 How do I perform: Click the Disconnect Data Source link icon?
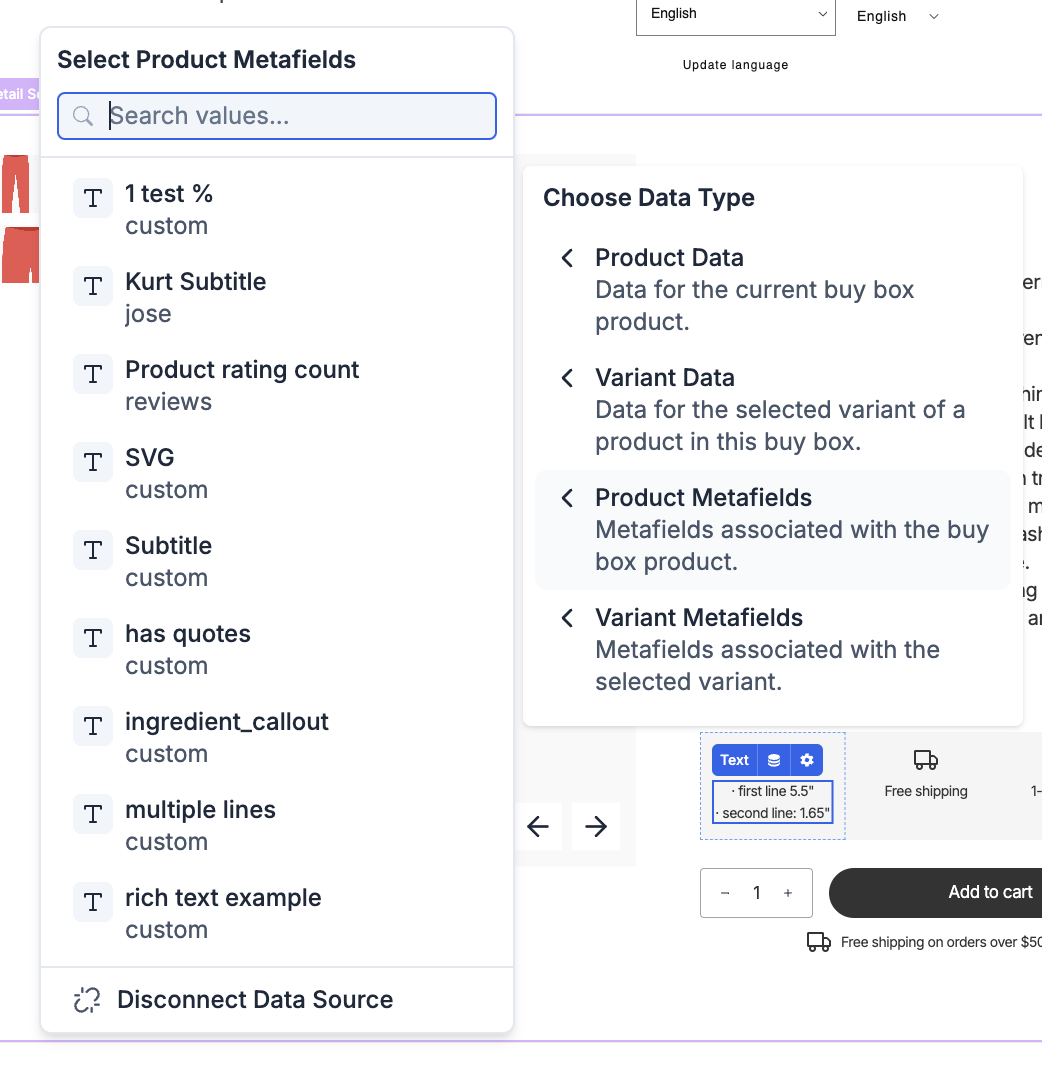(88, 1000)
